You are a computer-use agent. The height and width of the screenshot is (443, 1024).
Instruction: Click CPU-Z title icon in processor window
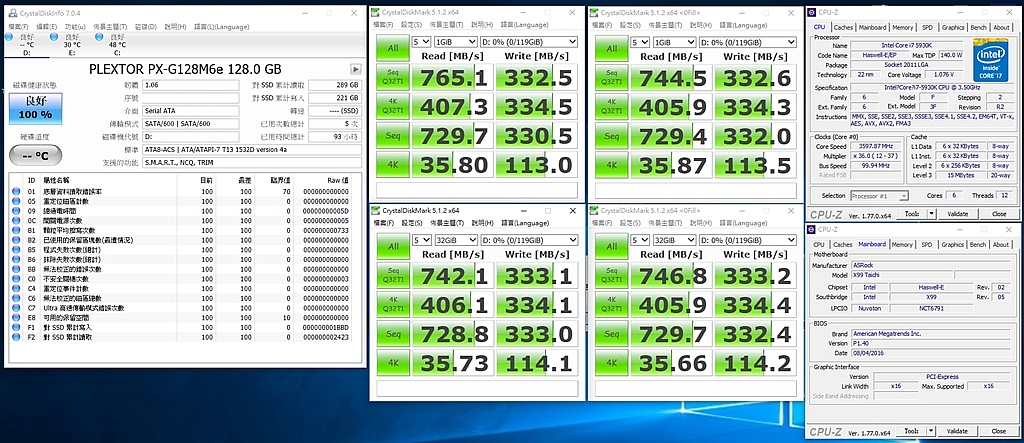pyautogui.click(x=813, y=12)
